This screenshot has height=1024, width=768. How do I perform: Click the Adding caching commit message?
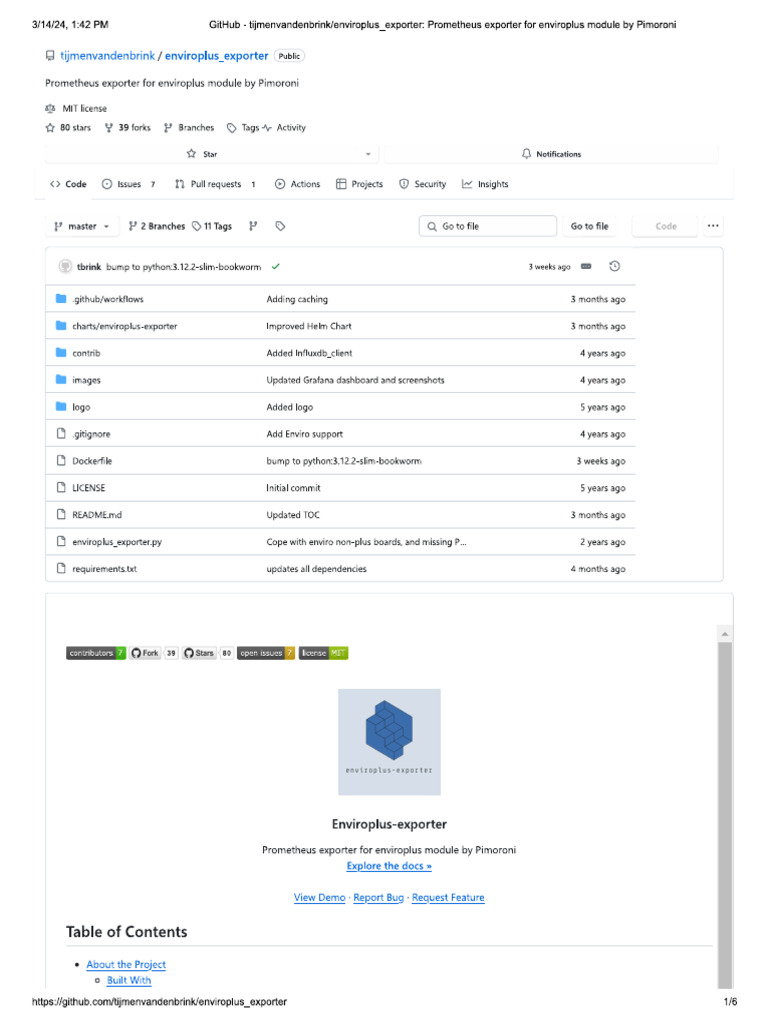297,299
